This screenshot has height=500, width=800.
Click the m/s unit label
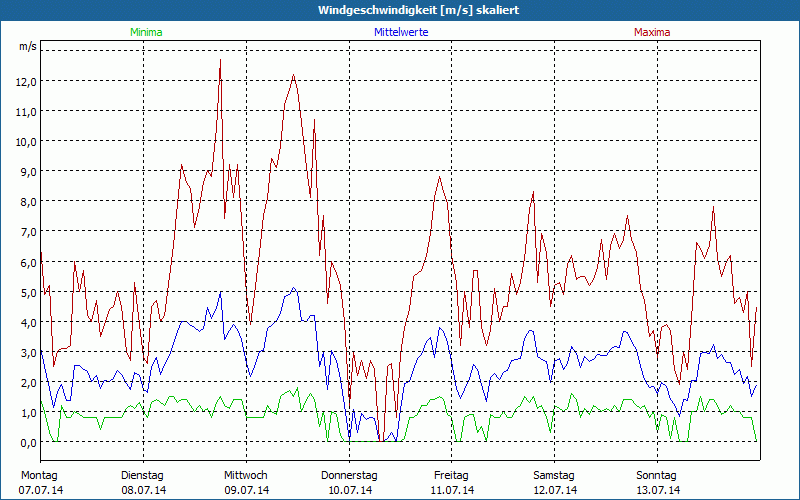tap(27, 47)
